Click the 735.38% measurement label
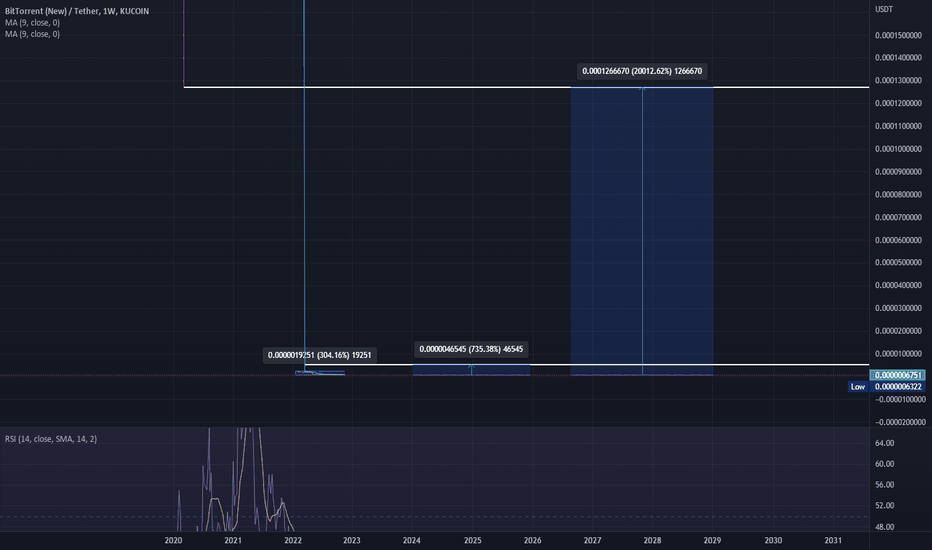 click(x=471, y=349)
